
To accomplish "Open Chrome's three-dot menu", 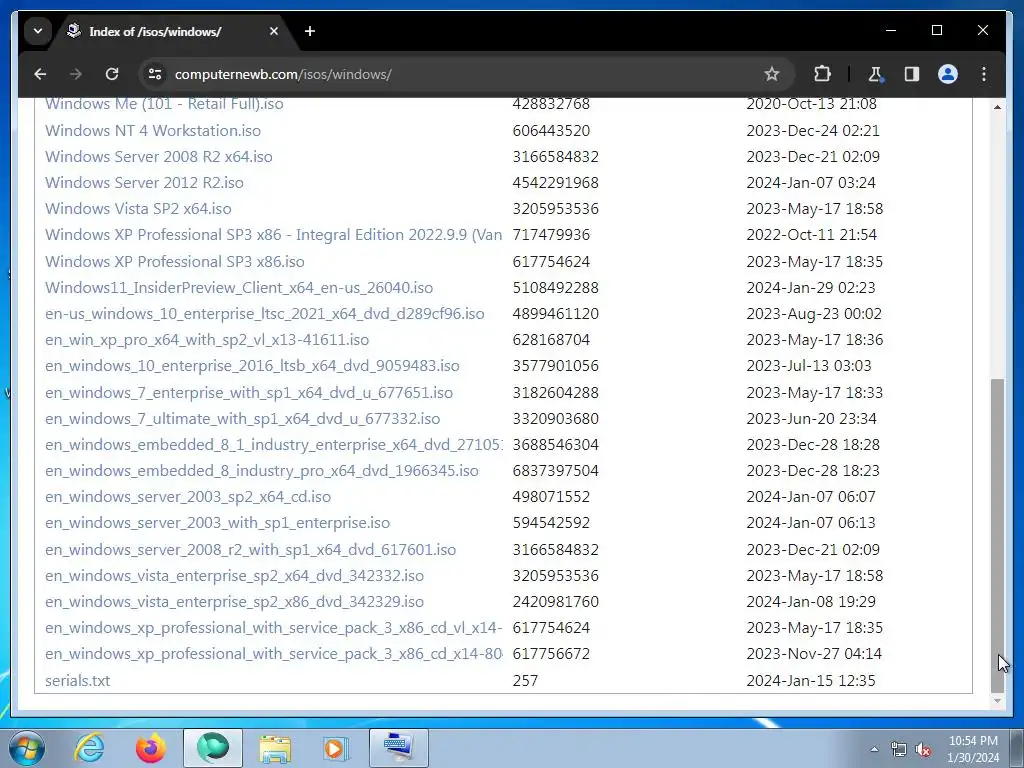I will pyautogui.click(x=984, y=74).
